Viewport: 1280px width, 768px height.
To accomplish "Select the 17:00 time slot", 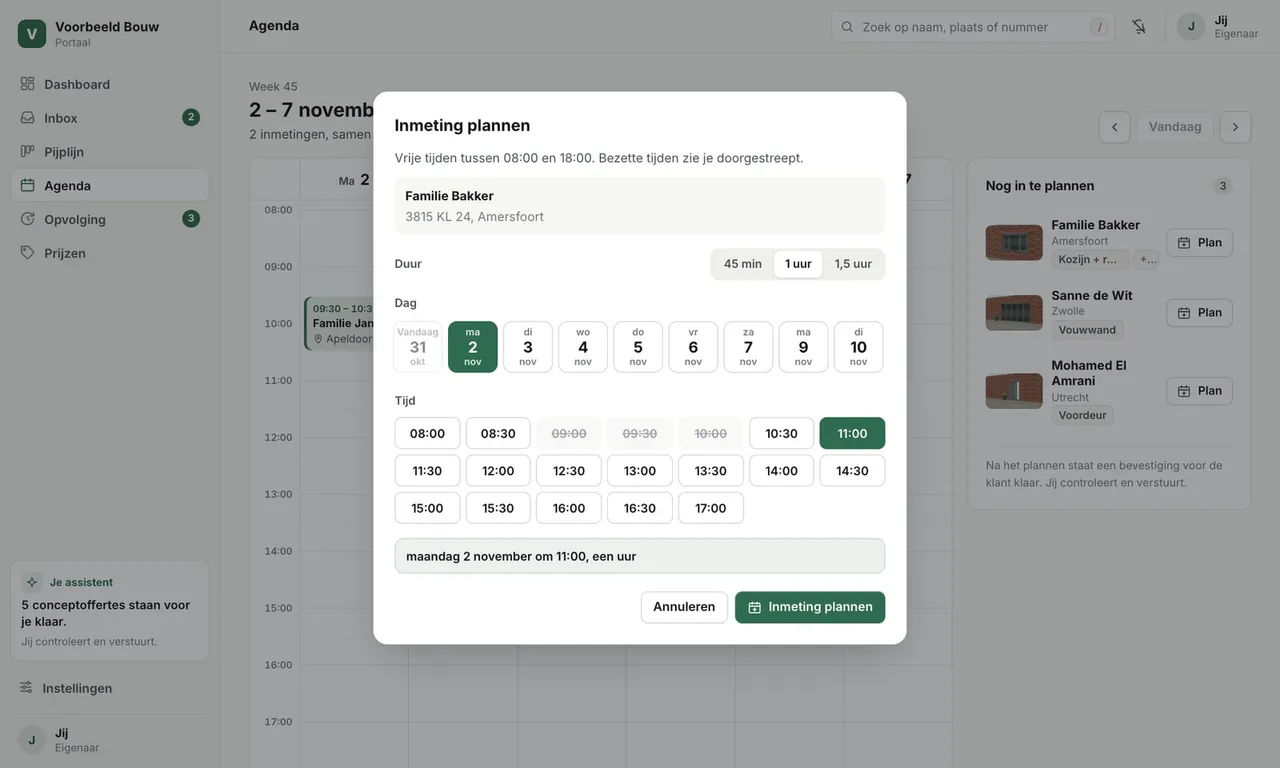I will click(711, 508).
